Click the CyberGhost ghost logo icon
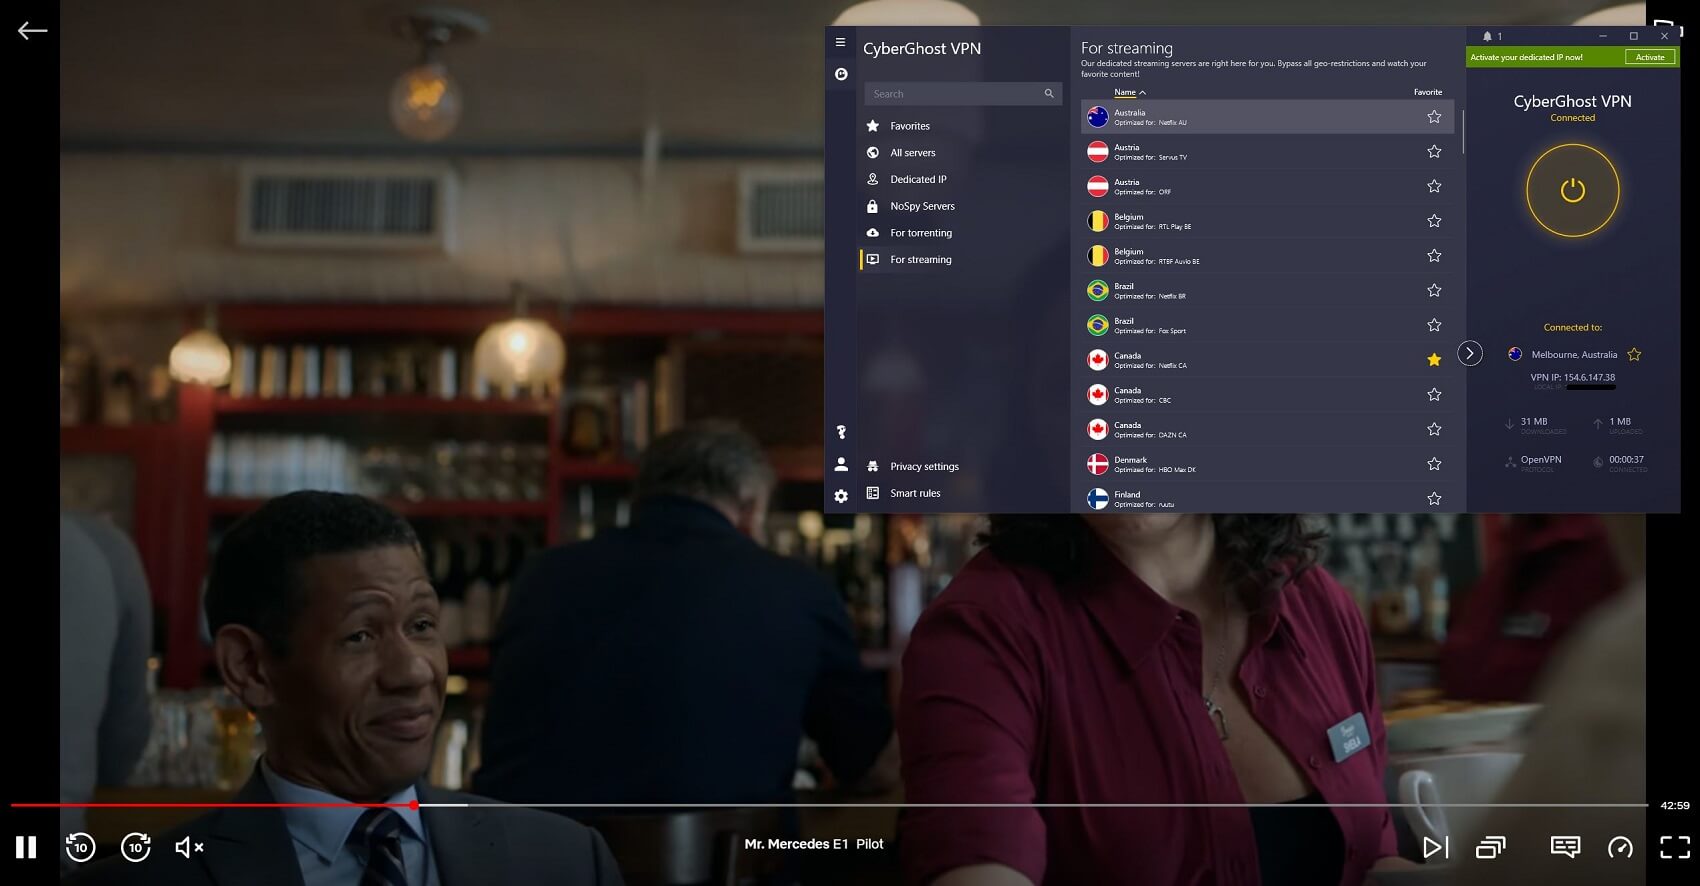Viewport: 1700px width, 886px height. (841, 74)
